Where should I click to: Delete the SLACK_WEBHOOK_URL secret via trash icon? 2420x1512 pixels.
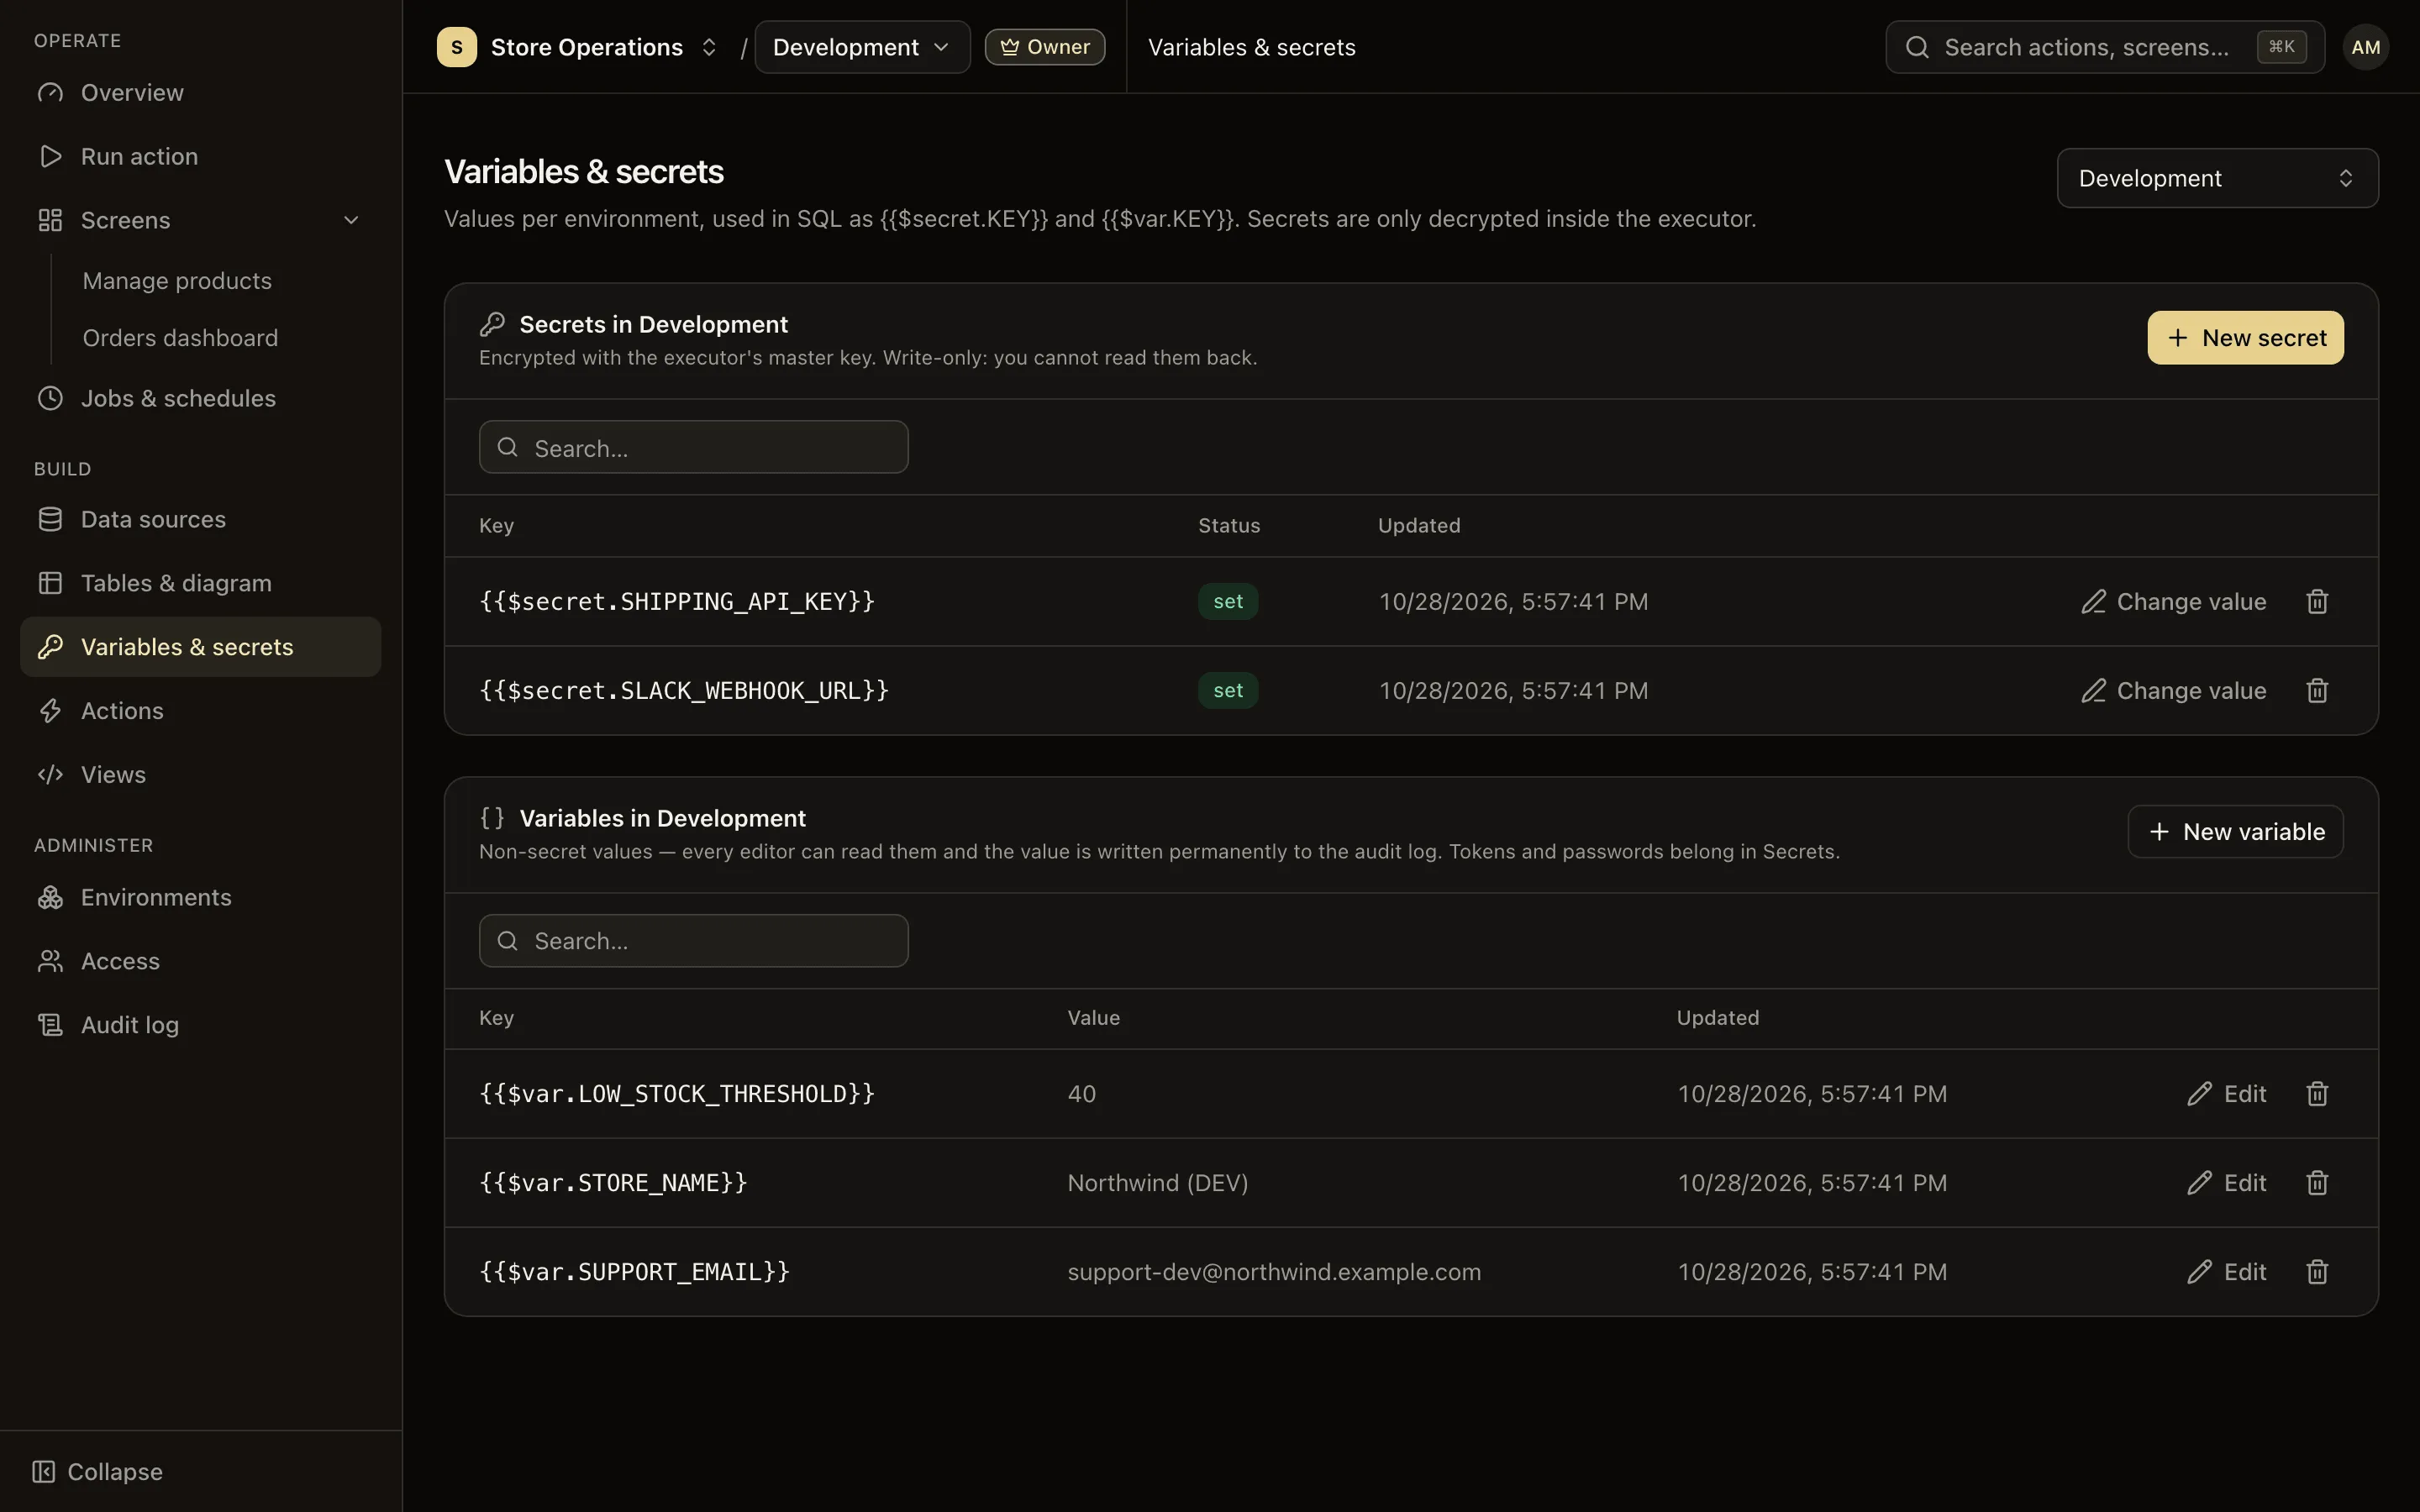pos(2317,690)
